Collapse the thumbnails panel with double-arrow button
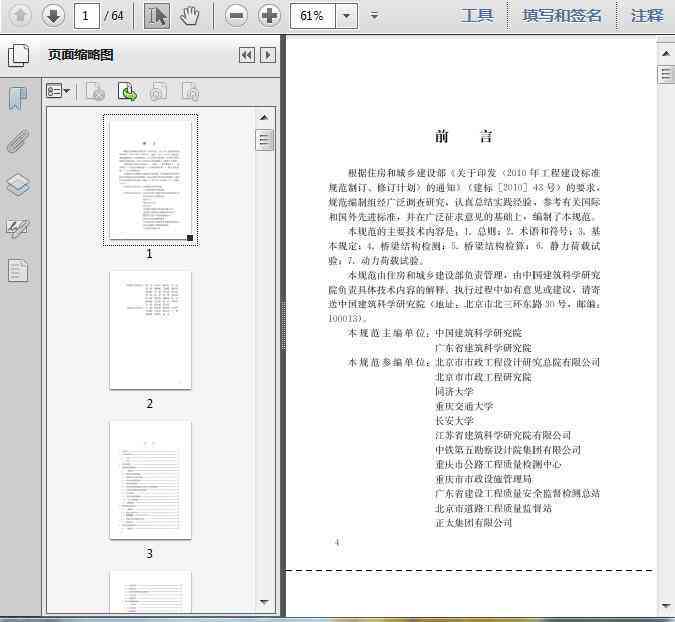Screen dimensions: 675x622 [247, 55]
